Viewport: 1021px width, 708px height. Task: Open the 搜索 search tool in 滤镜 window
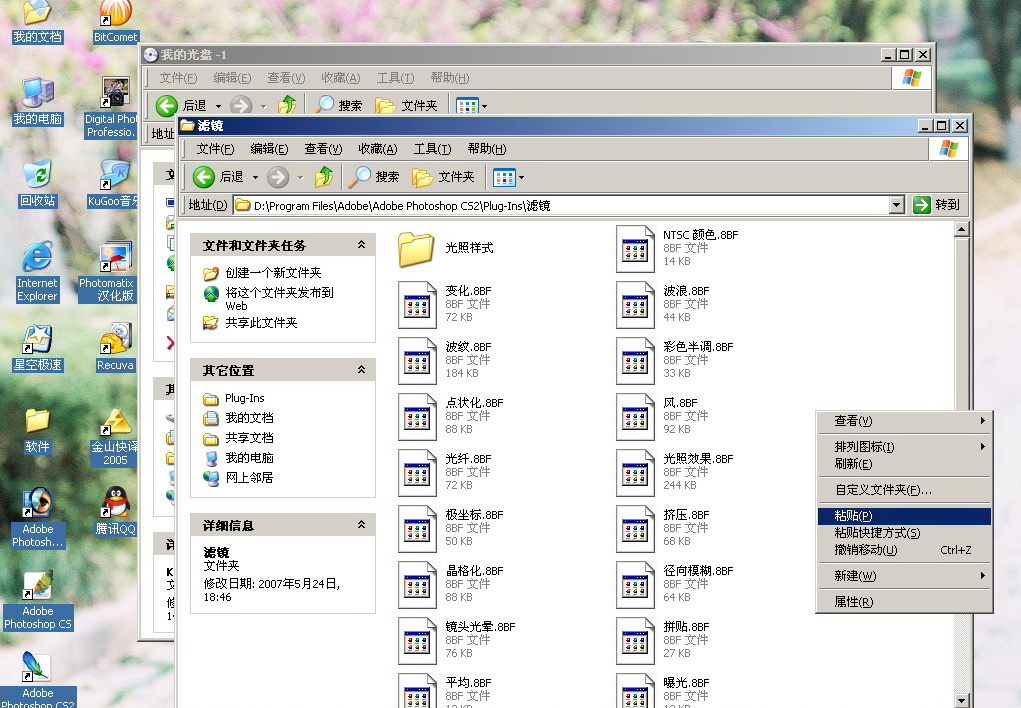click(374, 177)
